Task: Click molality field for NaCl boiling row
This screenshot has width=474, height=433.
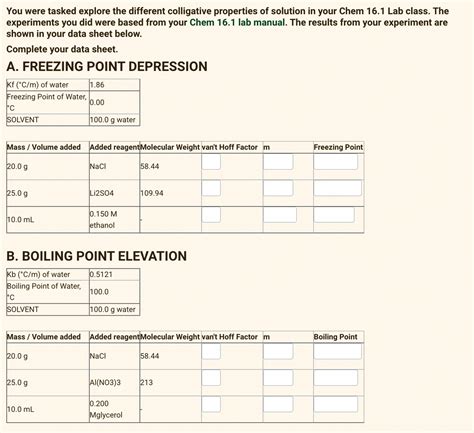Action: [x=278, y=352]
